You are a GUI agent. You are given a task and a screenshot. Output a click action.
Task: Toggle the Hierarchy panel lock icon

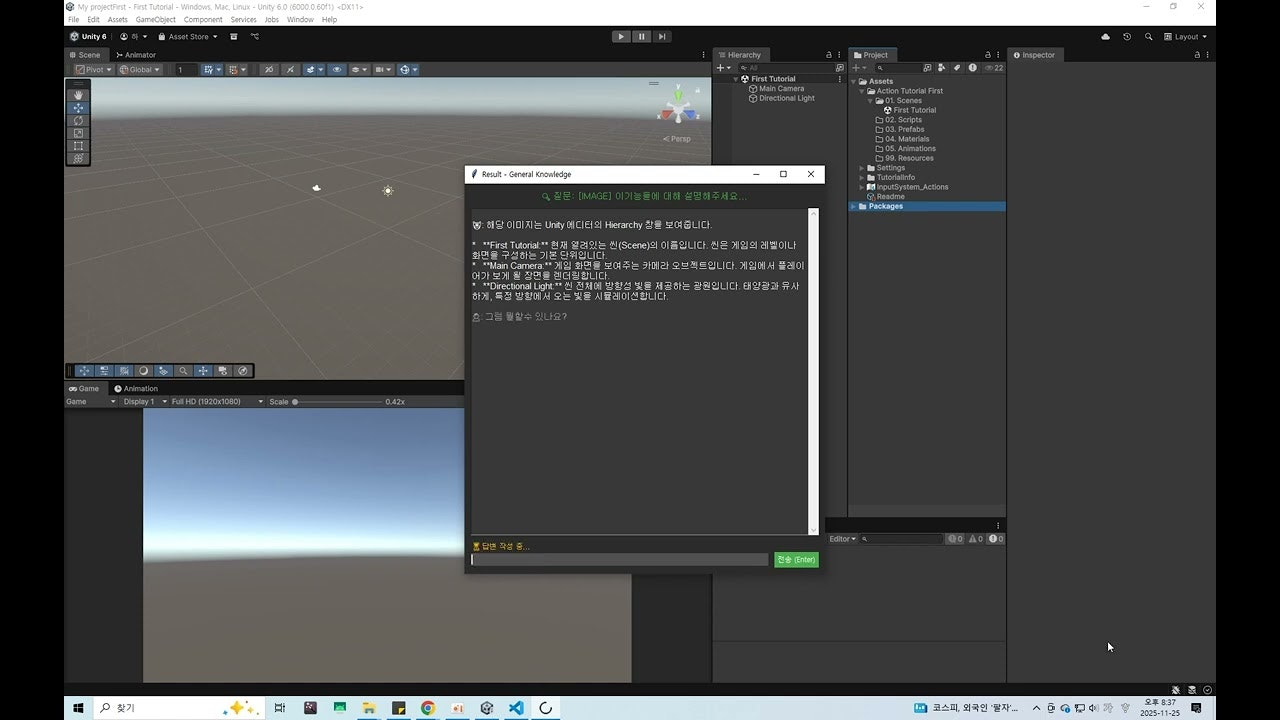point(828,55)
